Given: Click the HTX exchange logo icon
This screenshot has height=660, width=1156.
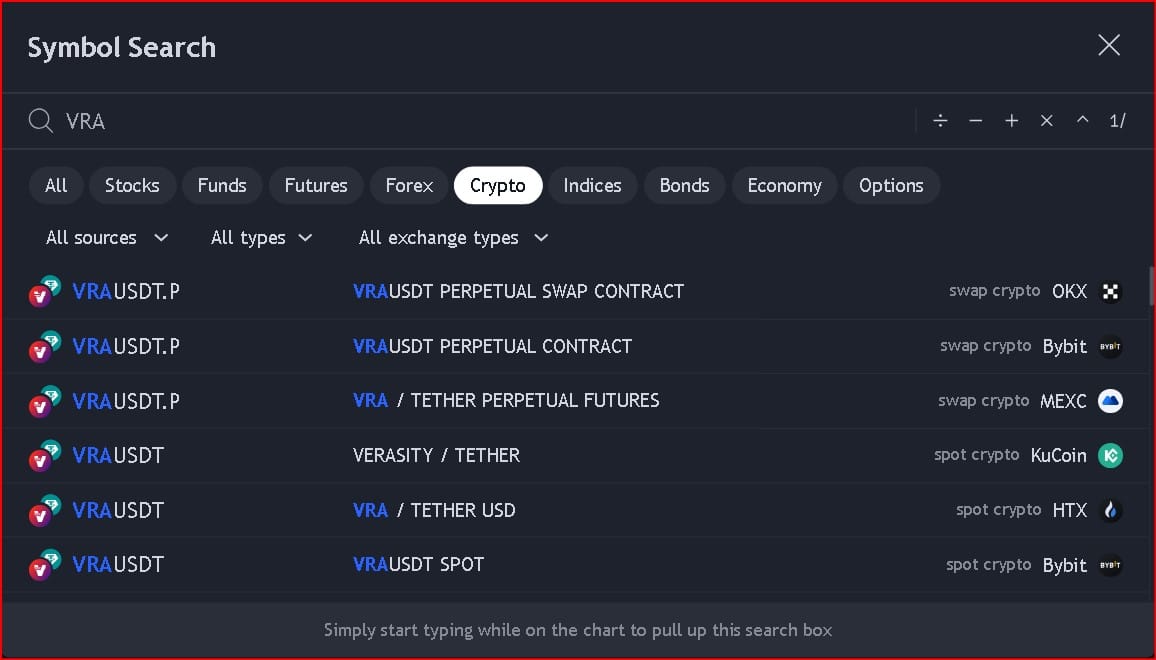Looking at the screenshot, I should click(1110, 511).
